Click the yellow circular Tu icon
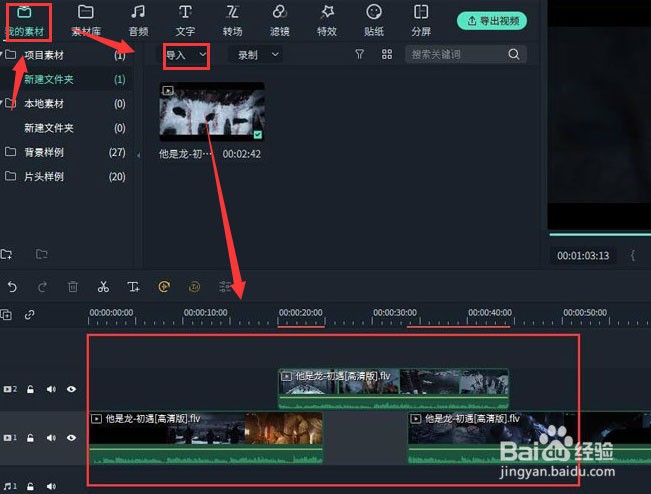Viewport: 651px width, 494px height. pyautogui.click(x=194, y=287)
